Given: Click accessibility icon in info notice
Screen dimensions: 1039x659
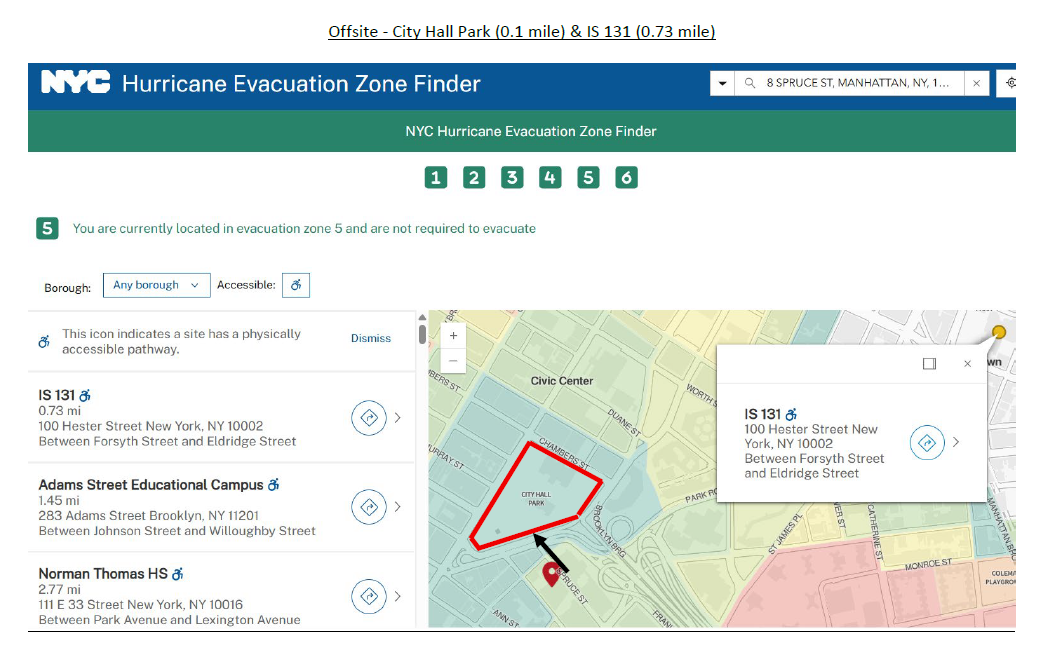Looking at the screenshot, I should click(44, 342).
